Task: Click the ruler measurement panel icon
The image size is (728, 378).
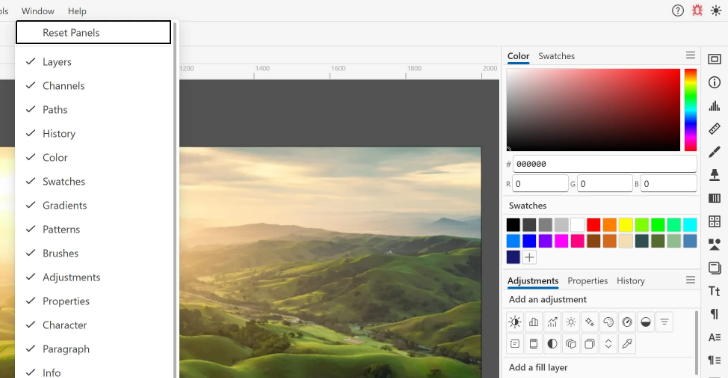Action: point(714,129)
